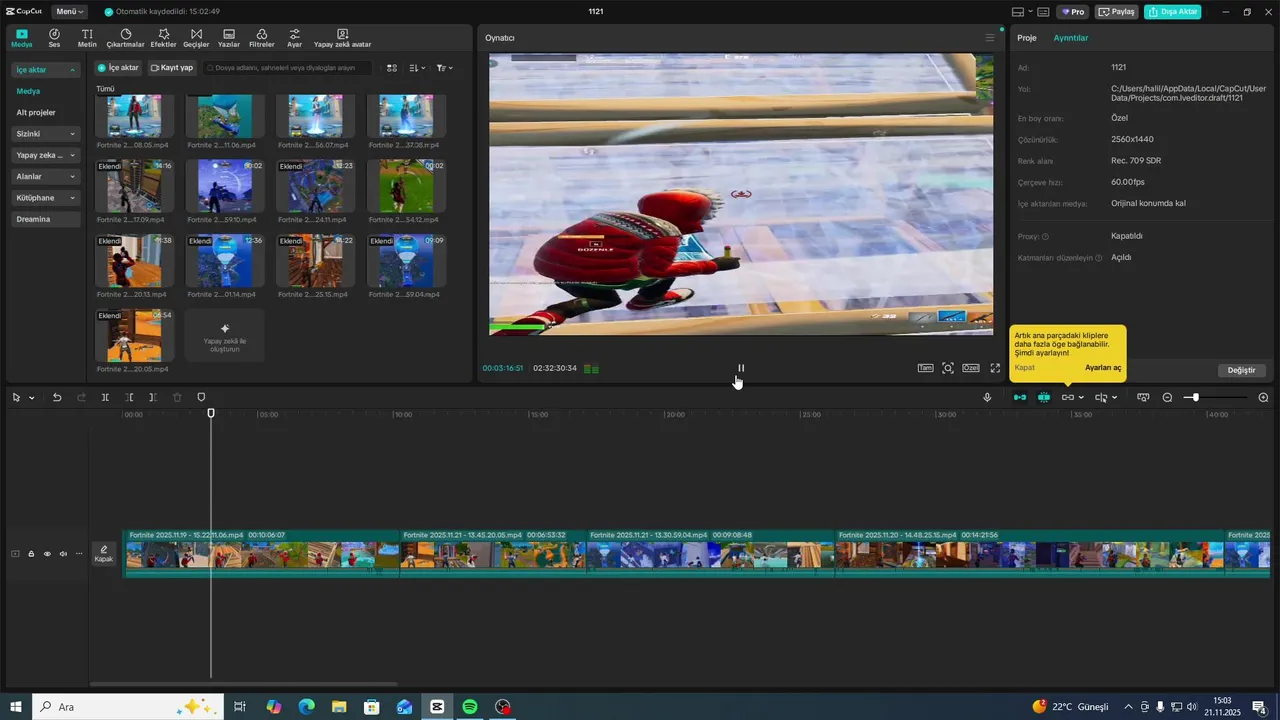Open the player panel menu icon
The width and height of the screenshot is (1280, 720).
[x=990, y=38]
